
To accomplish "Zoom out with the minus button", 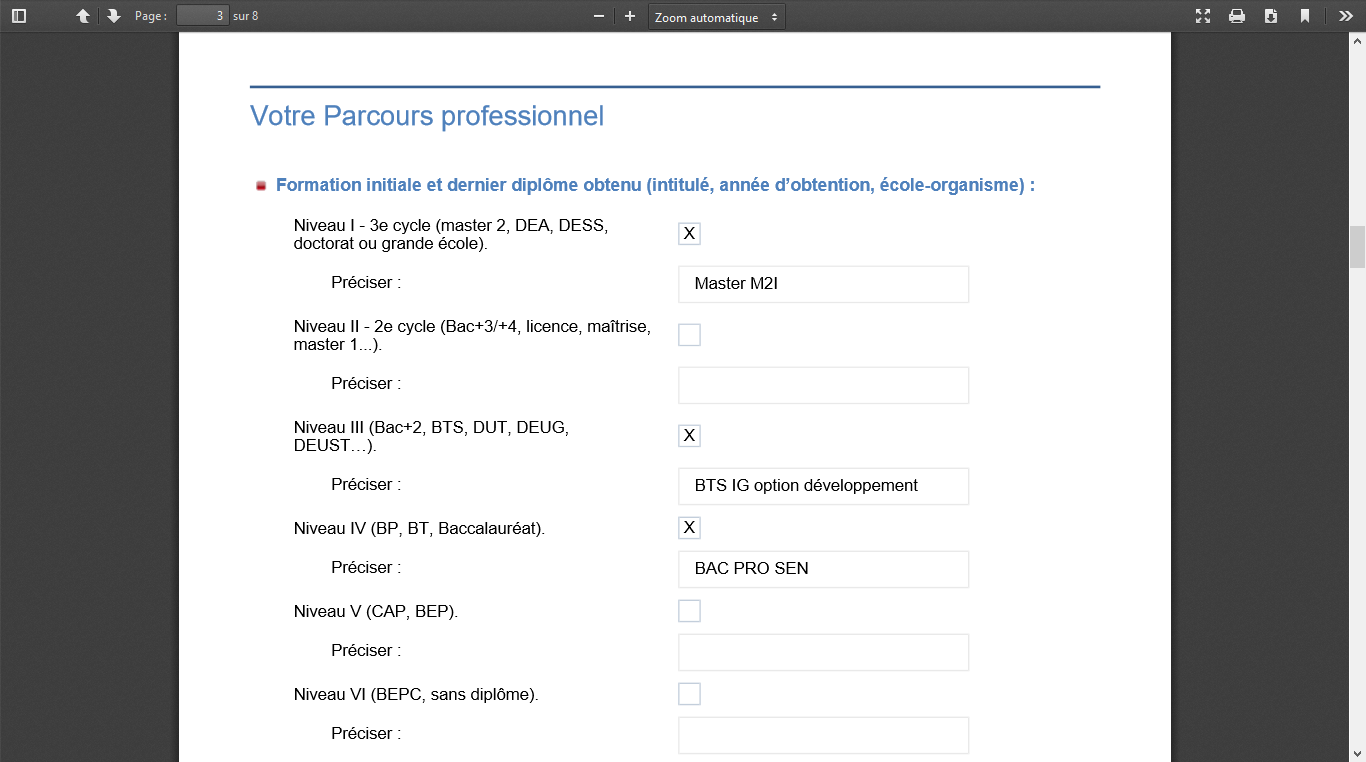I will coord(599,16).
